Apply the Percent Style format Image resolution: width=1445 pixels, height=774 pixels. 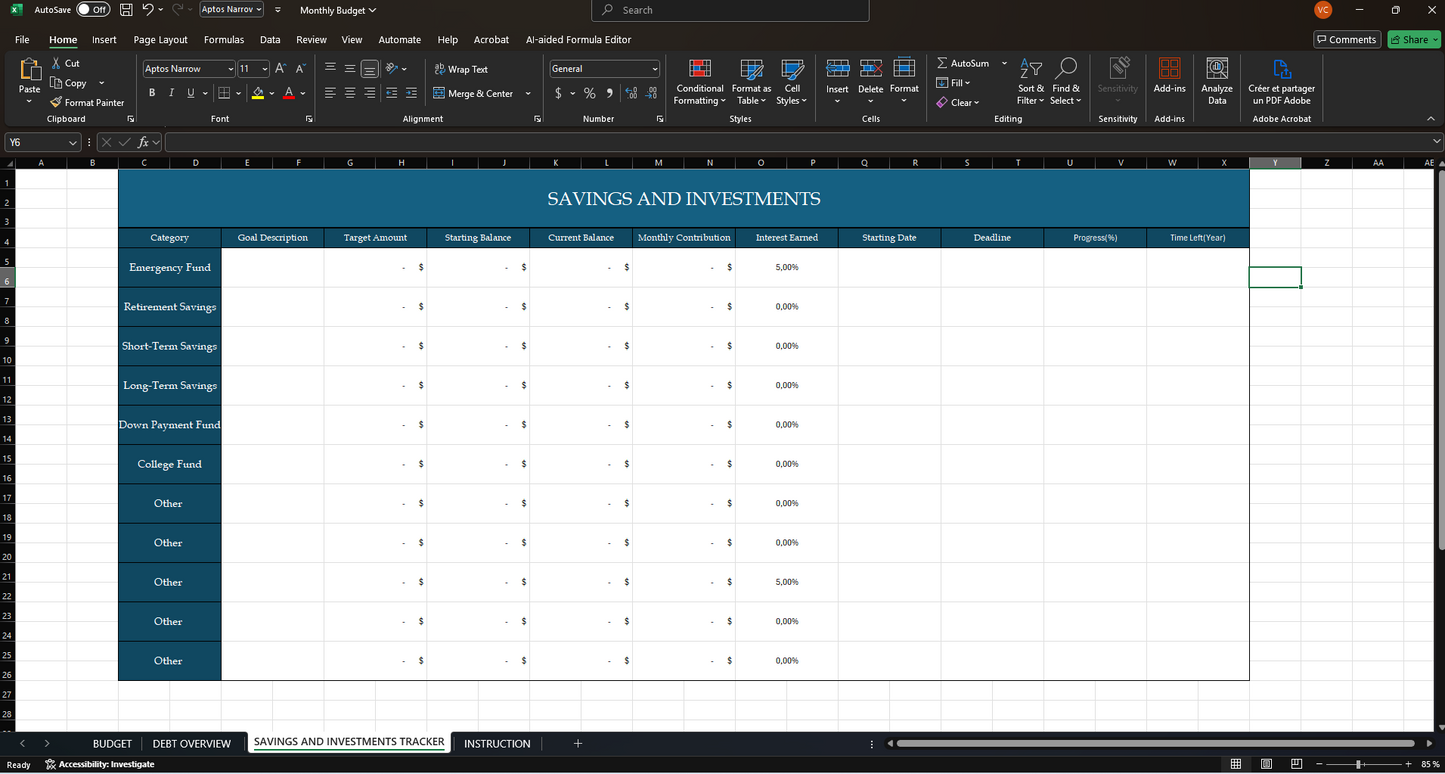pyautogui.click(x=590, y=93)
